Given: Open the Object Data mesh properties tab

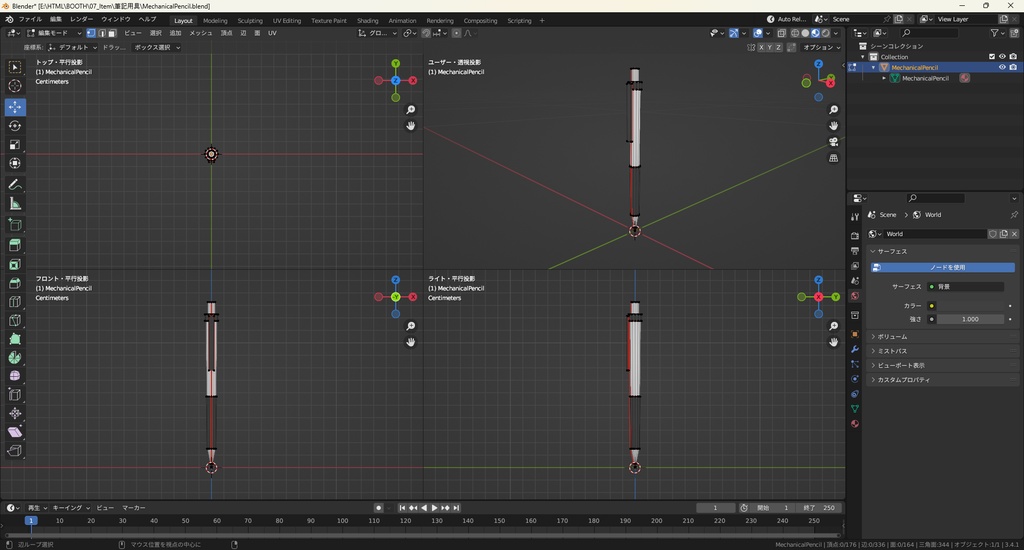Looking at the screenshot, I should pos(855,408).
